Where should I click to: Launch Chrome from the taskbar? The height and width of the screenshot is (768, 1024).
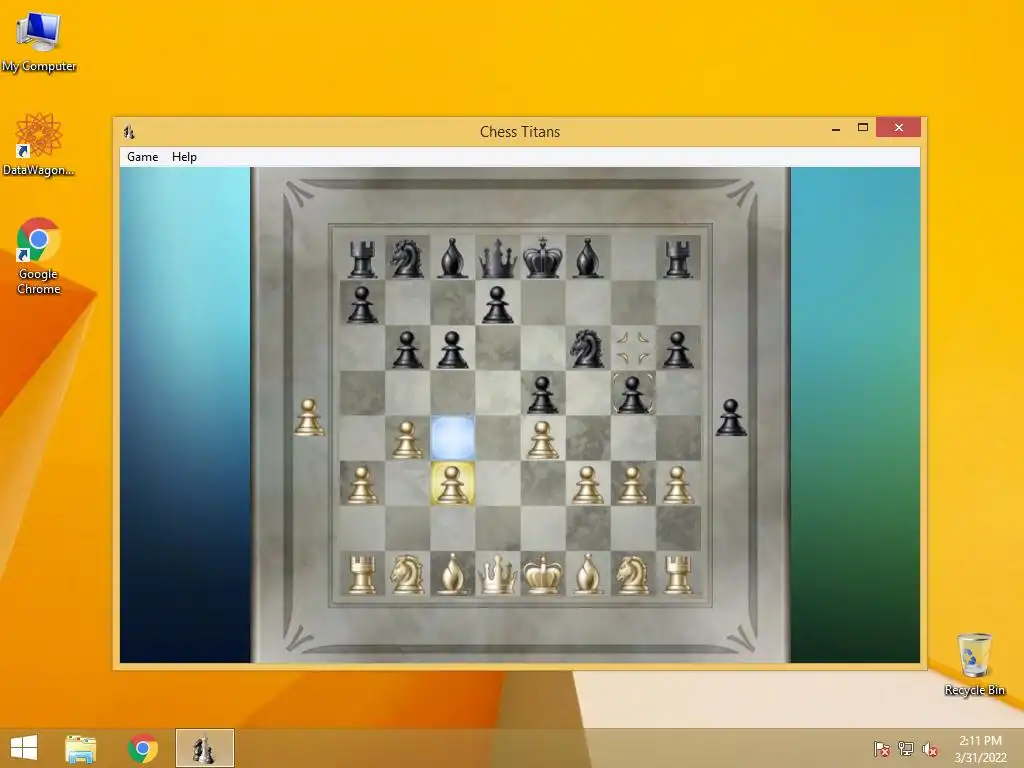[143, 748]
